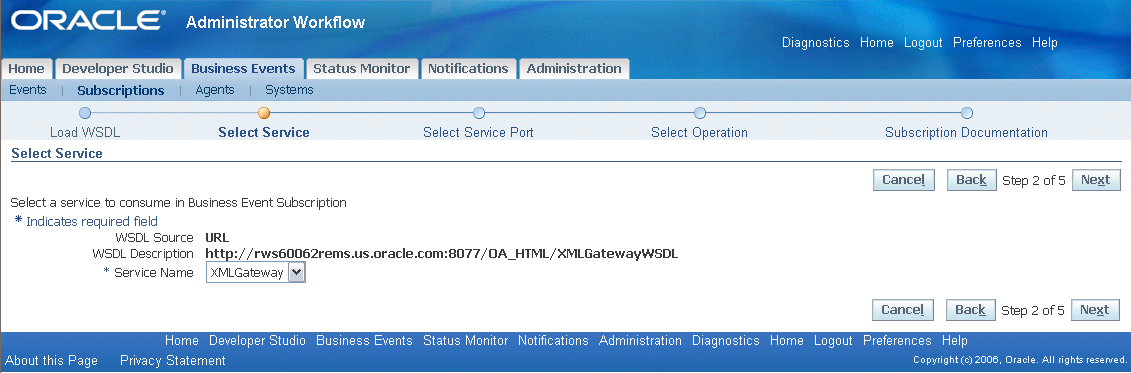Click the upper Next button
This screenshot has height=373, width=1131.
point(1096,180)
